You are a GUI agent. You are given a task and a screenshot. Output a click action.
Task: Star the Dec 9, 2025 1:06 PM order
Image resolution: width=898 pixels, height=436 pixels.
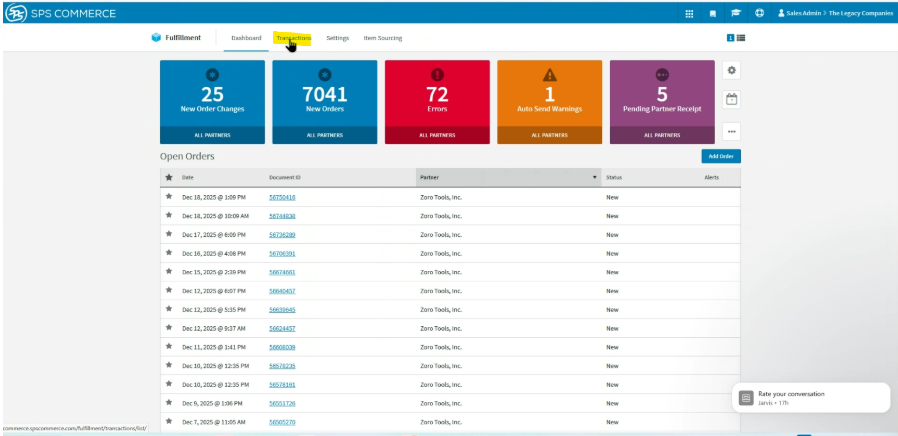(x=168, y=403)
